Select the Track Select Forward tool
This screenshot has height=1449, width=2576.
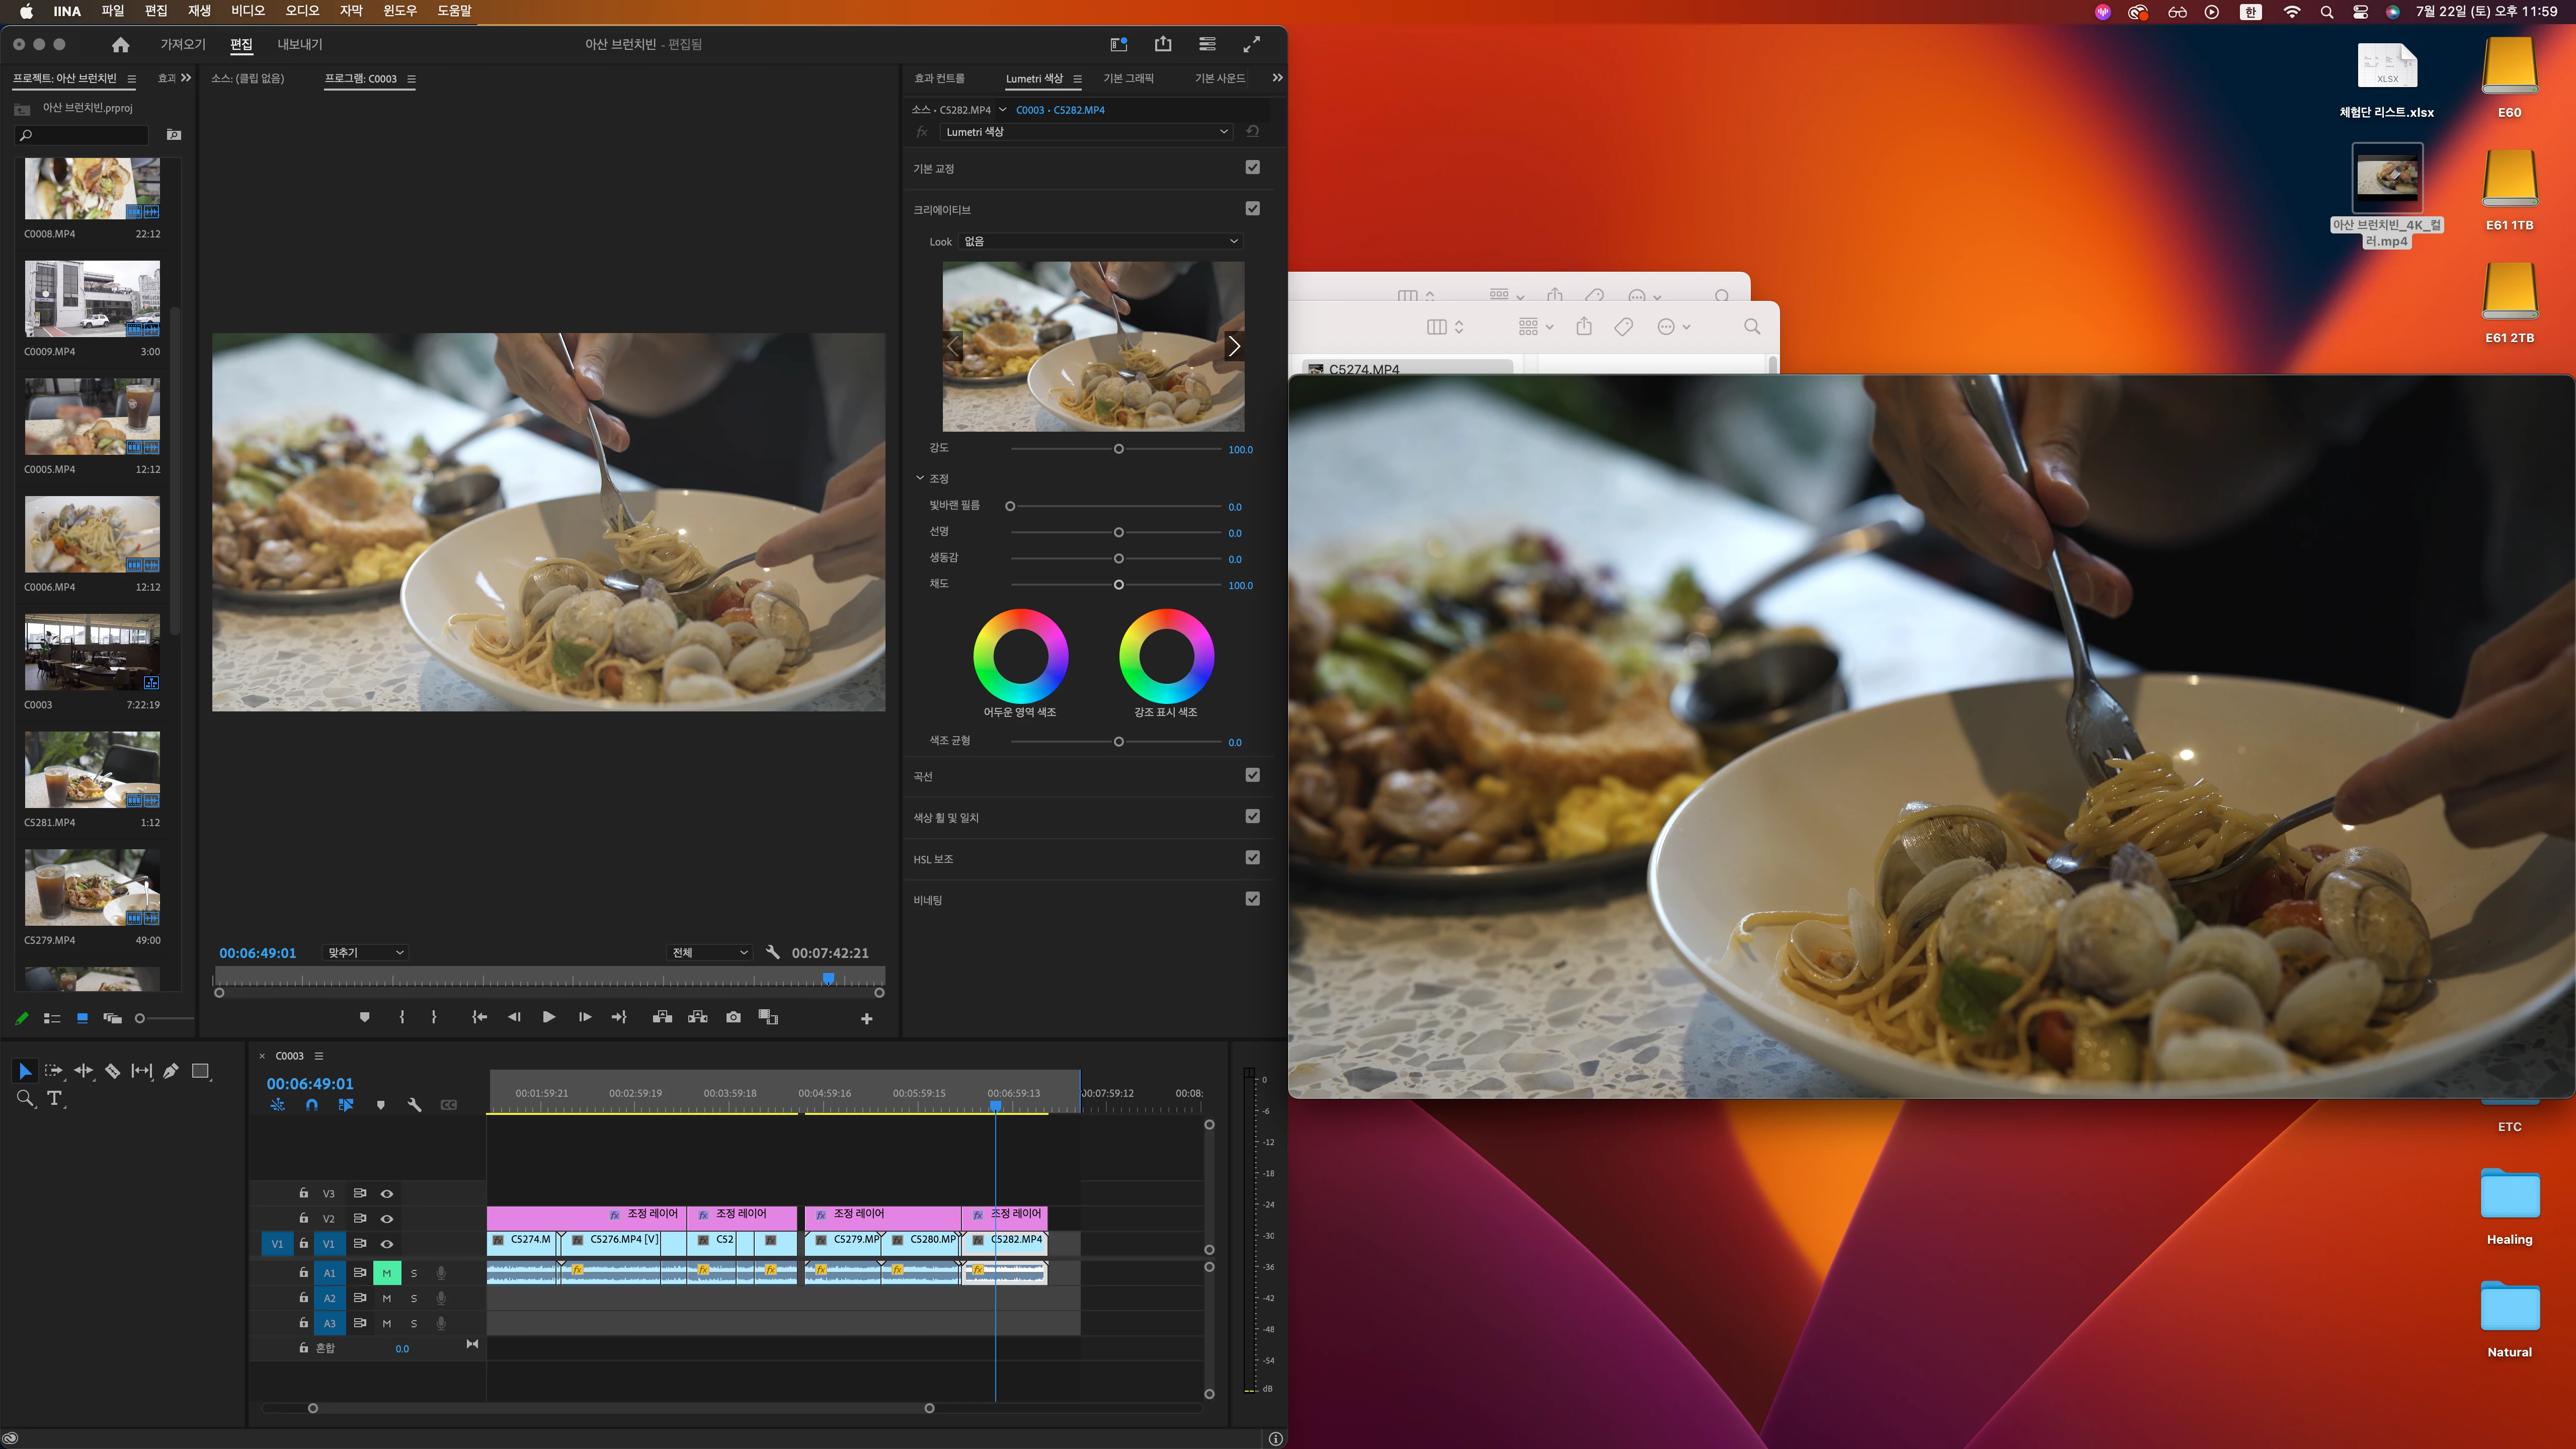click(x=54, y=1071)
